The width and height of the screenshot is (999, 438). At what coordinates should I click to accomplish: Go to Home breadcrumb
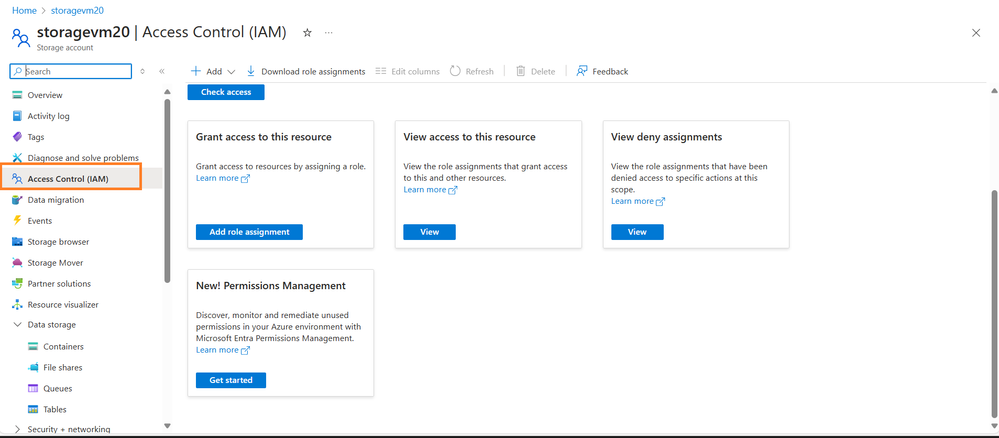(x=24, y=11)
